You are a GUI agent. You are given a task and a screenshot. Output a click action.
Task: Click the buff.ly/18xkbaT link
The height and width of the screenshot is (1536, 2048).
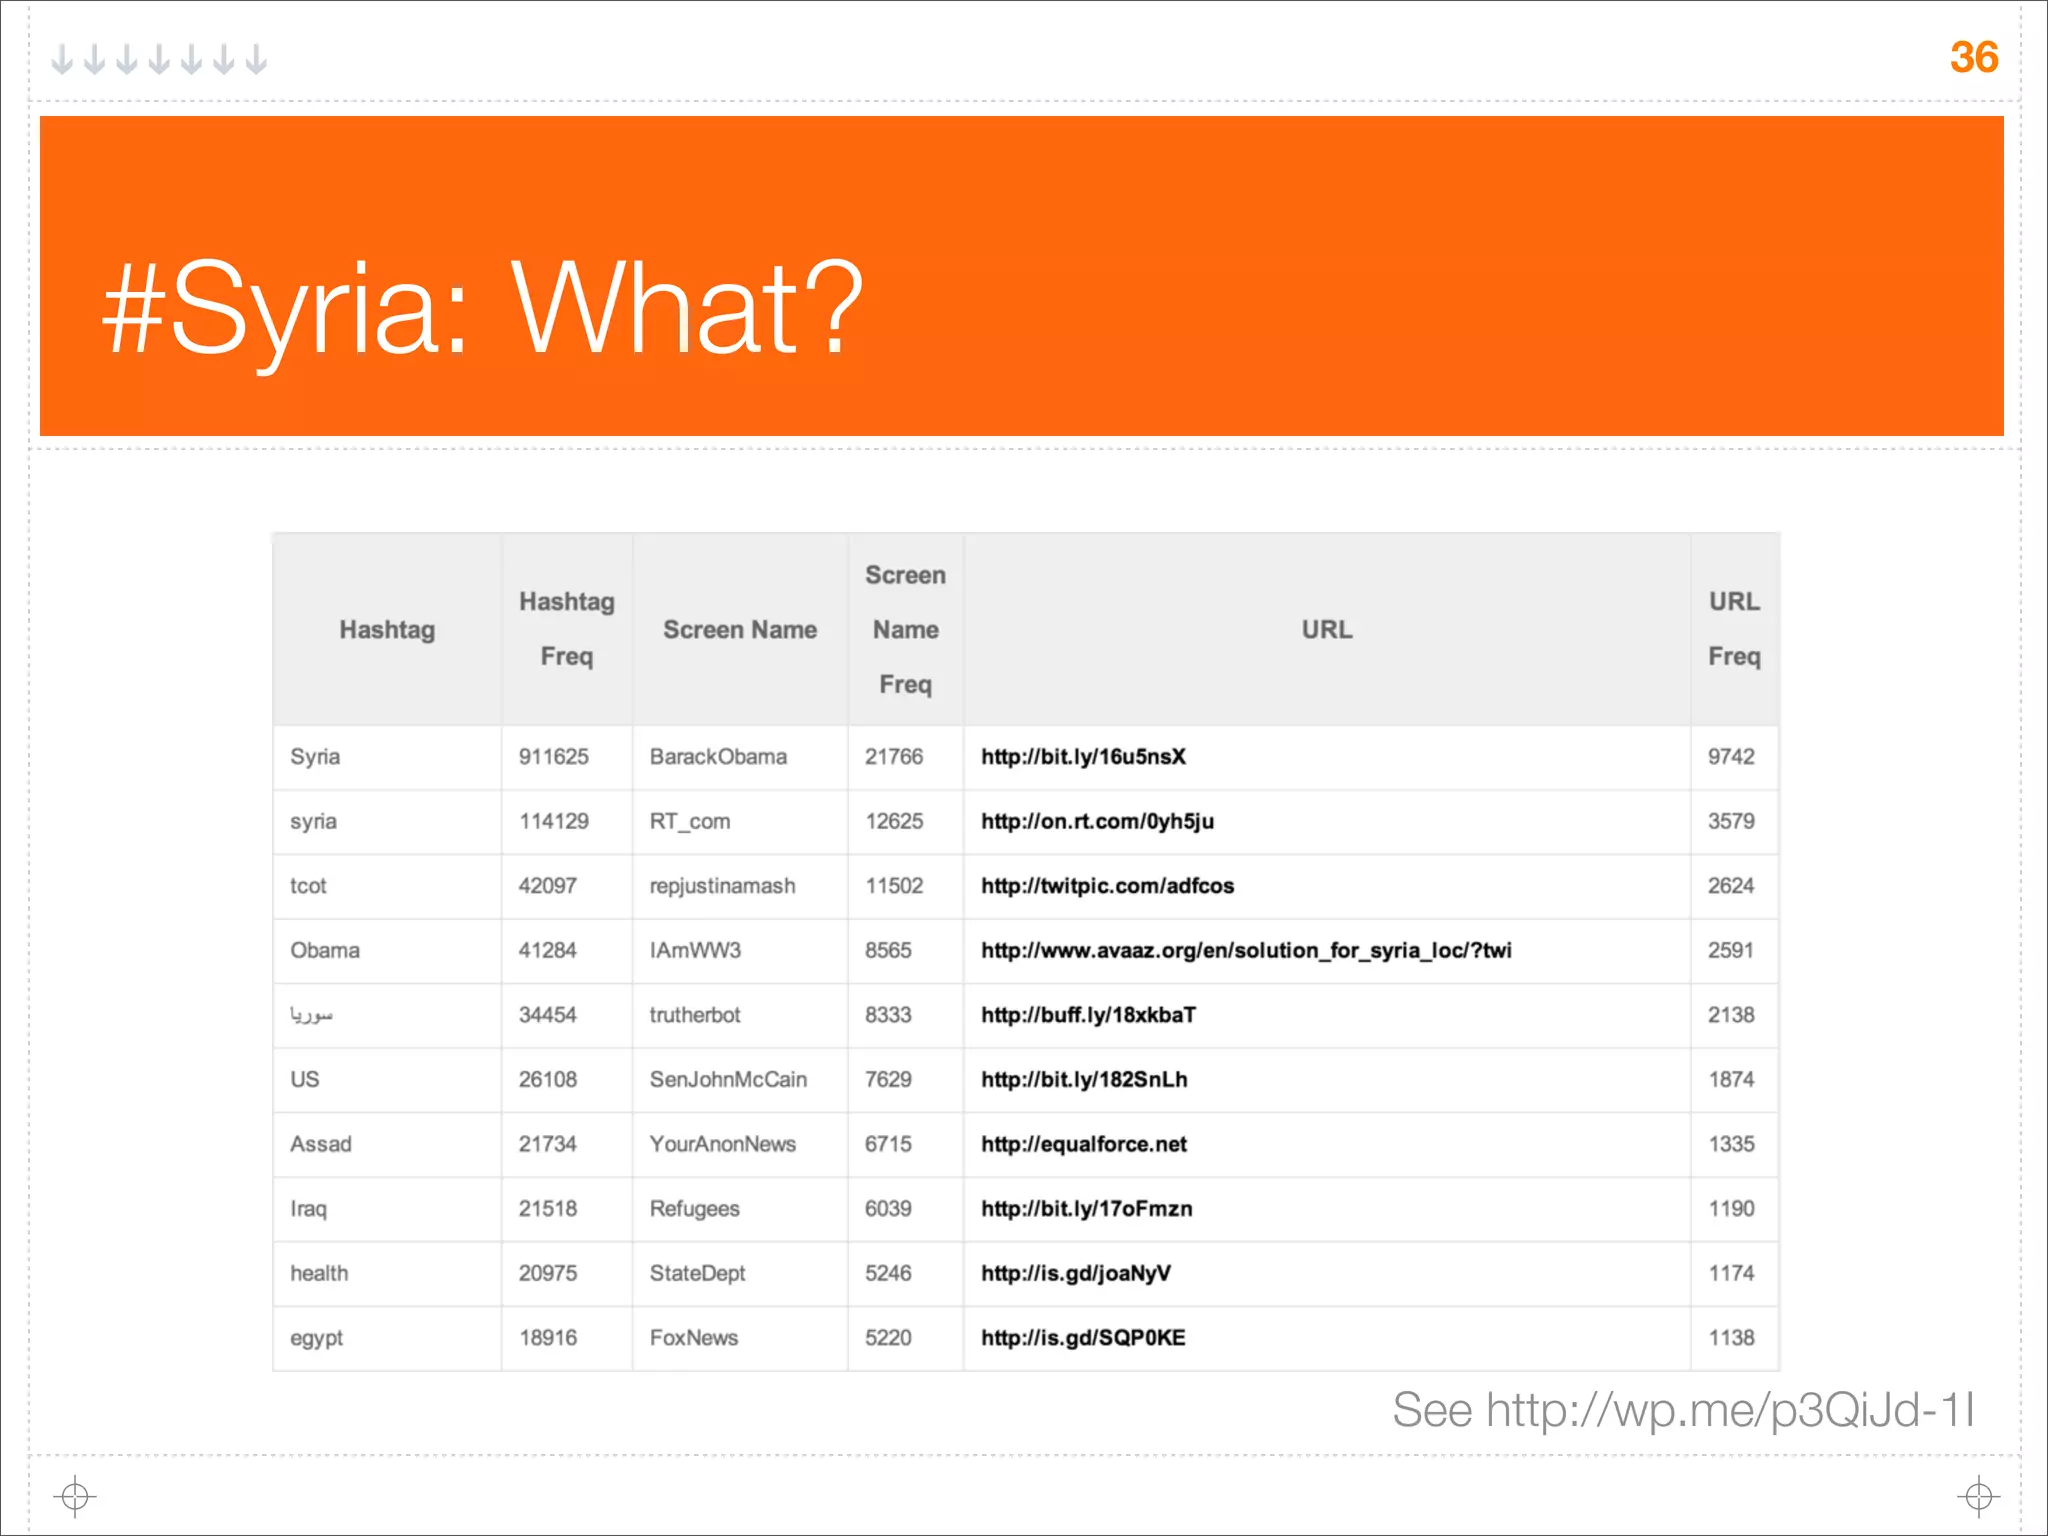(1088, 1015)
